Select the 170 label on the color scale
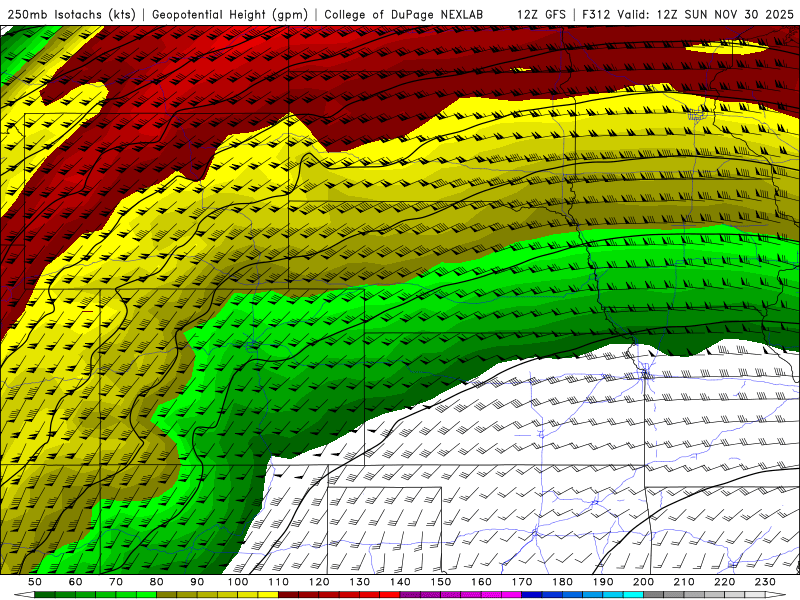This screenshot has width=800, height=600. (x=522, y=582)
